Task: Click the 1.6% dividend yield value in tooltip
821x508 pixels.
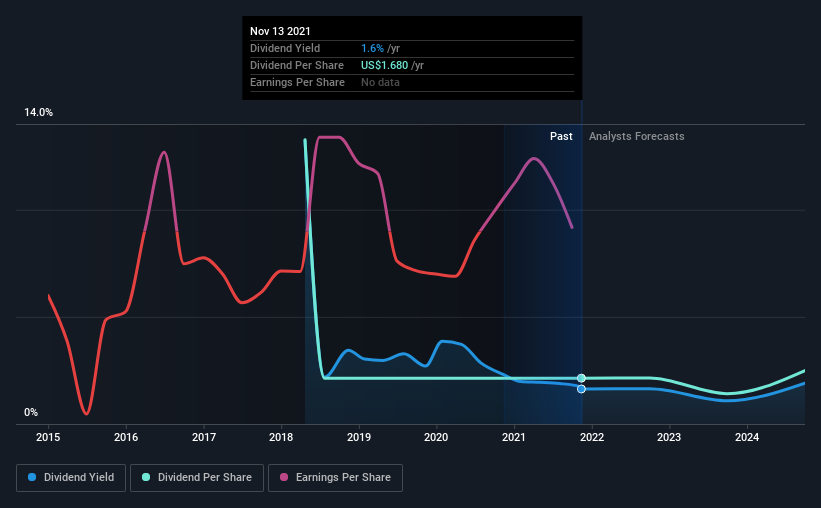Action: pos(372,48)
